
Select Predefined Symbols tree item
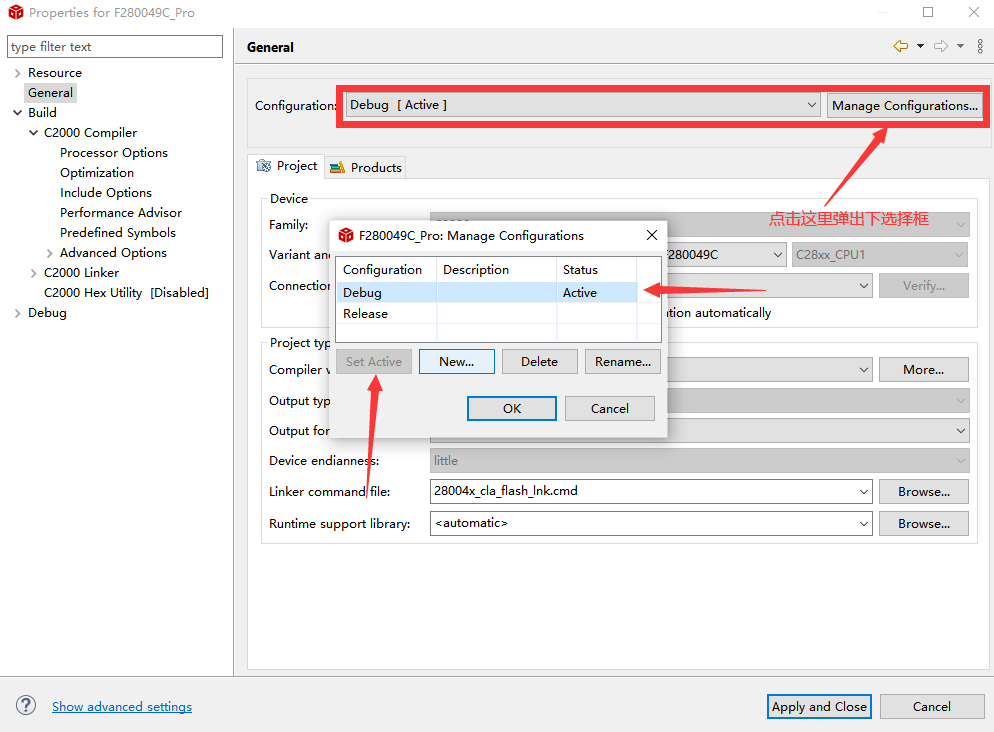[118, 233]
